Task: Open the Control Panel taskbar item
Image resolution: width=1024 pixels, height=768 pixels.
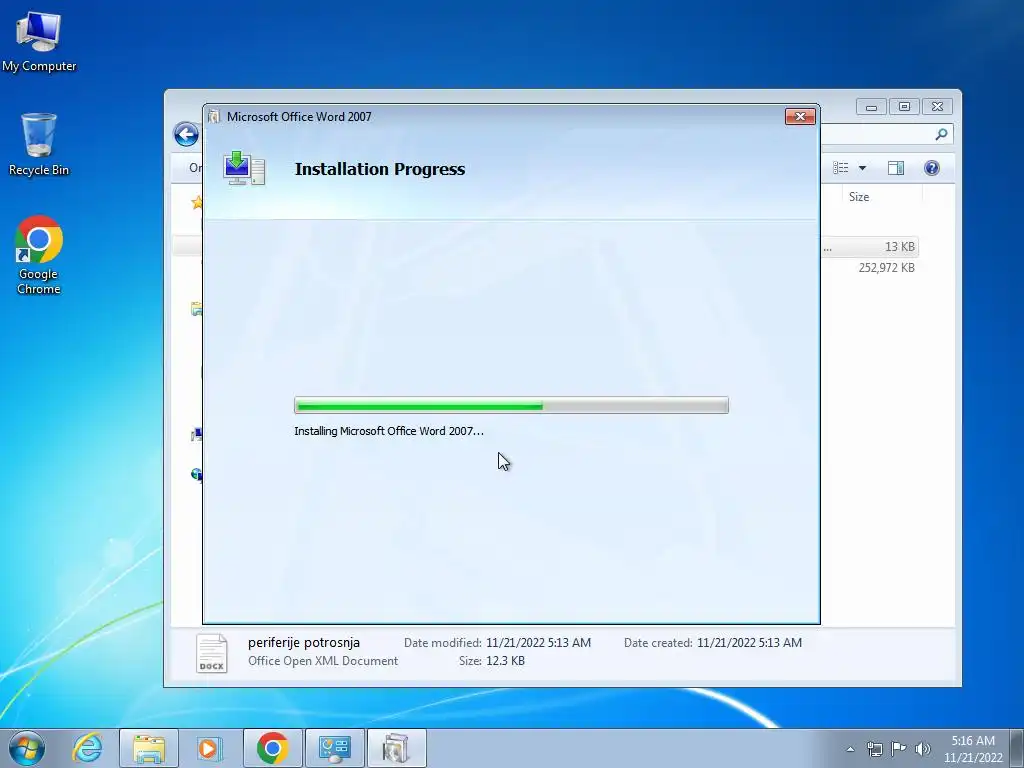Action: coord(334,748)
